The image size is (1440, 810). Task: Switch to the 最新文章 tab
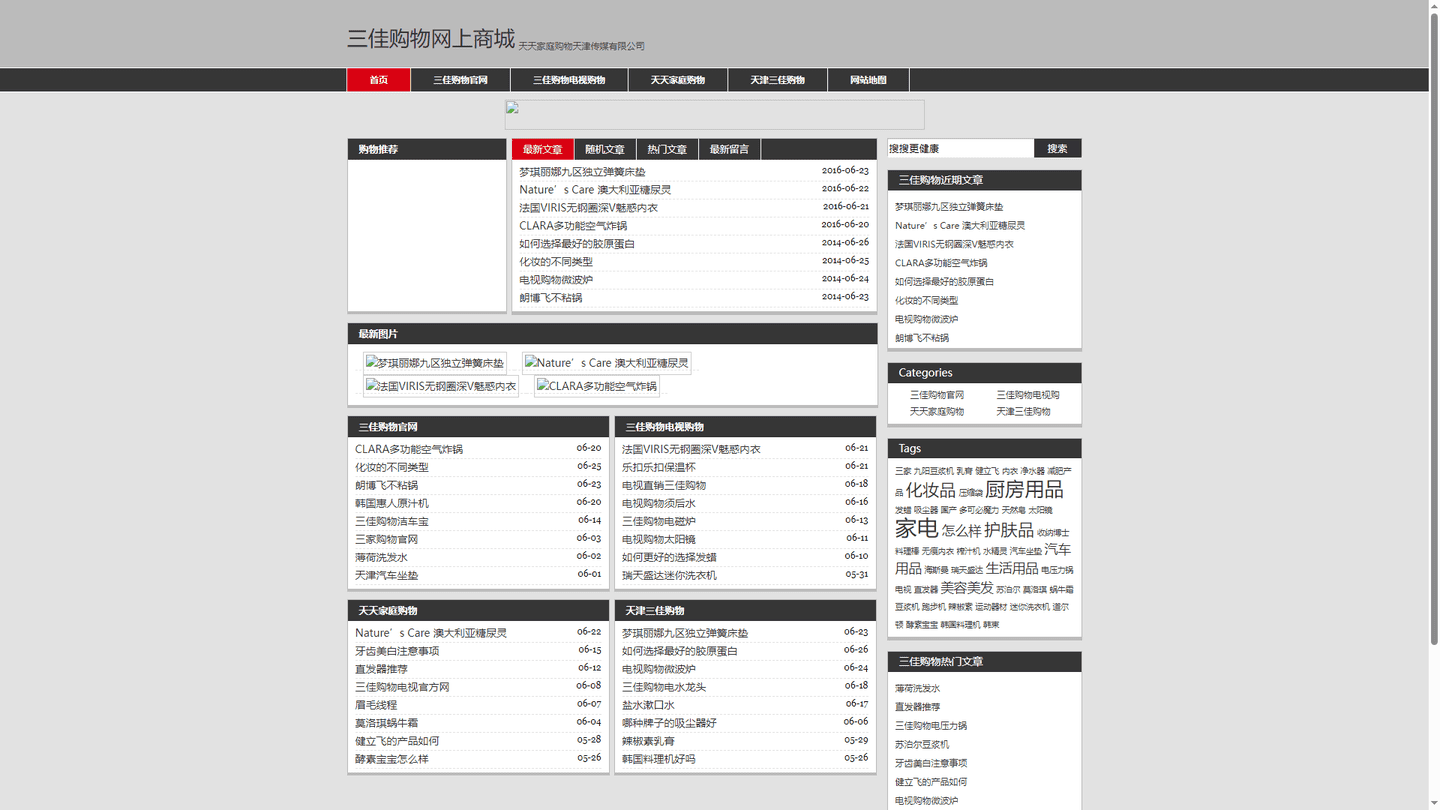tap(543, 149)
